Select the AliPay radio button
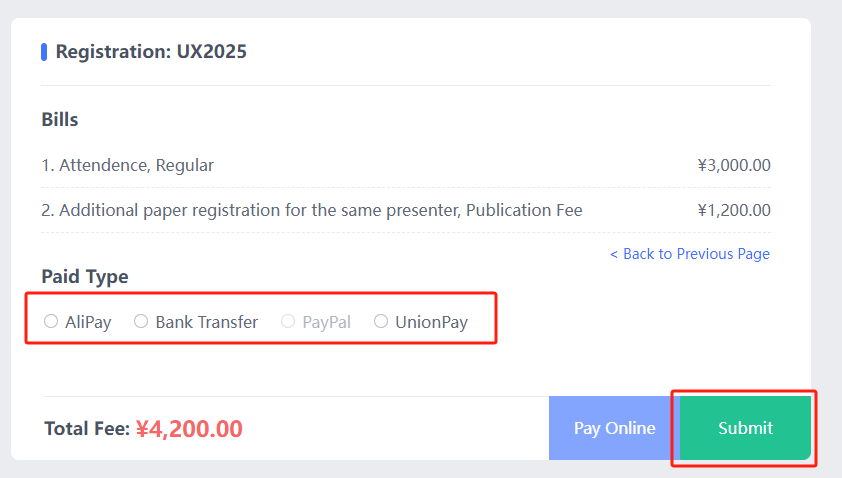842x478 pixels. click(x=51, y=321)
